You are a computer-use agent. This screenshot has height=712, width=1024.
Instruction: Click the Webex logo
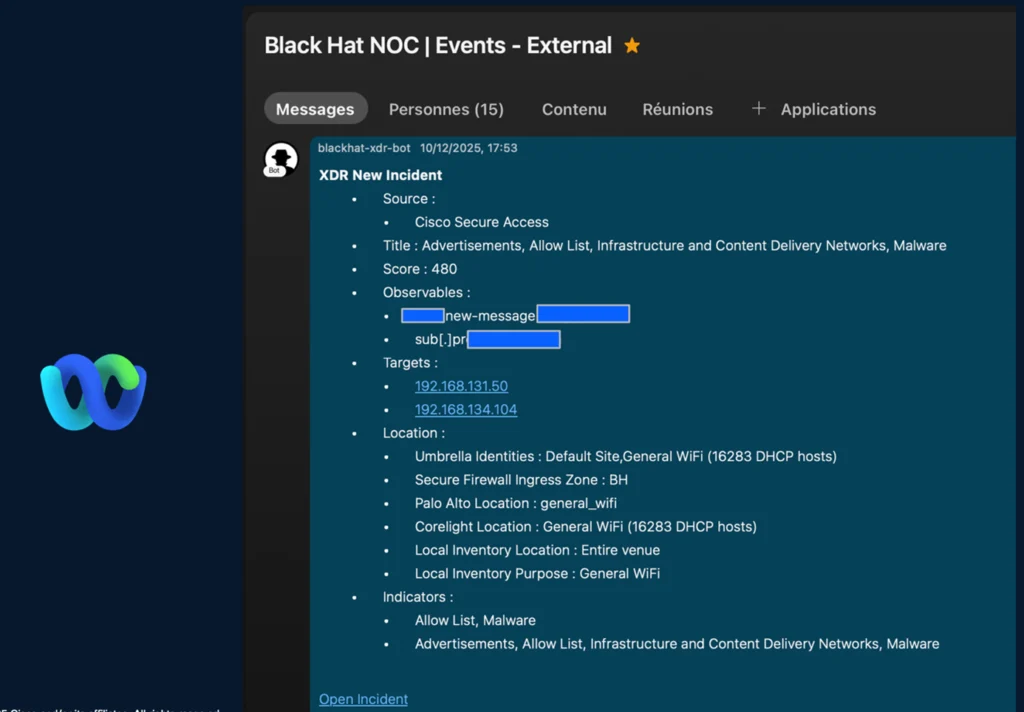click(x=93, y=391)
